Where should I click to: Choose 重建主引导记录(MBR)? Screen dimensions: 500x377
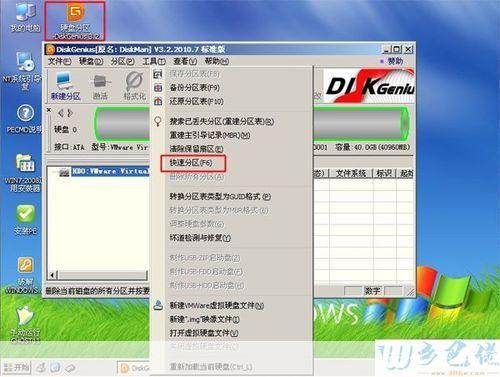[210, 135]
